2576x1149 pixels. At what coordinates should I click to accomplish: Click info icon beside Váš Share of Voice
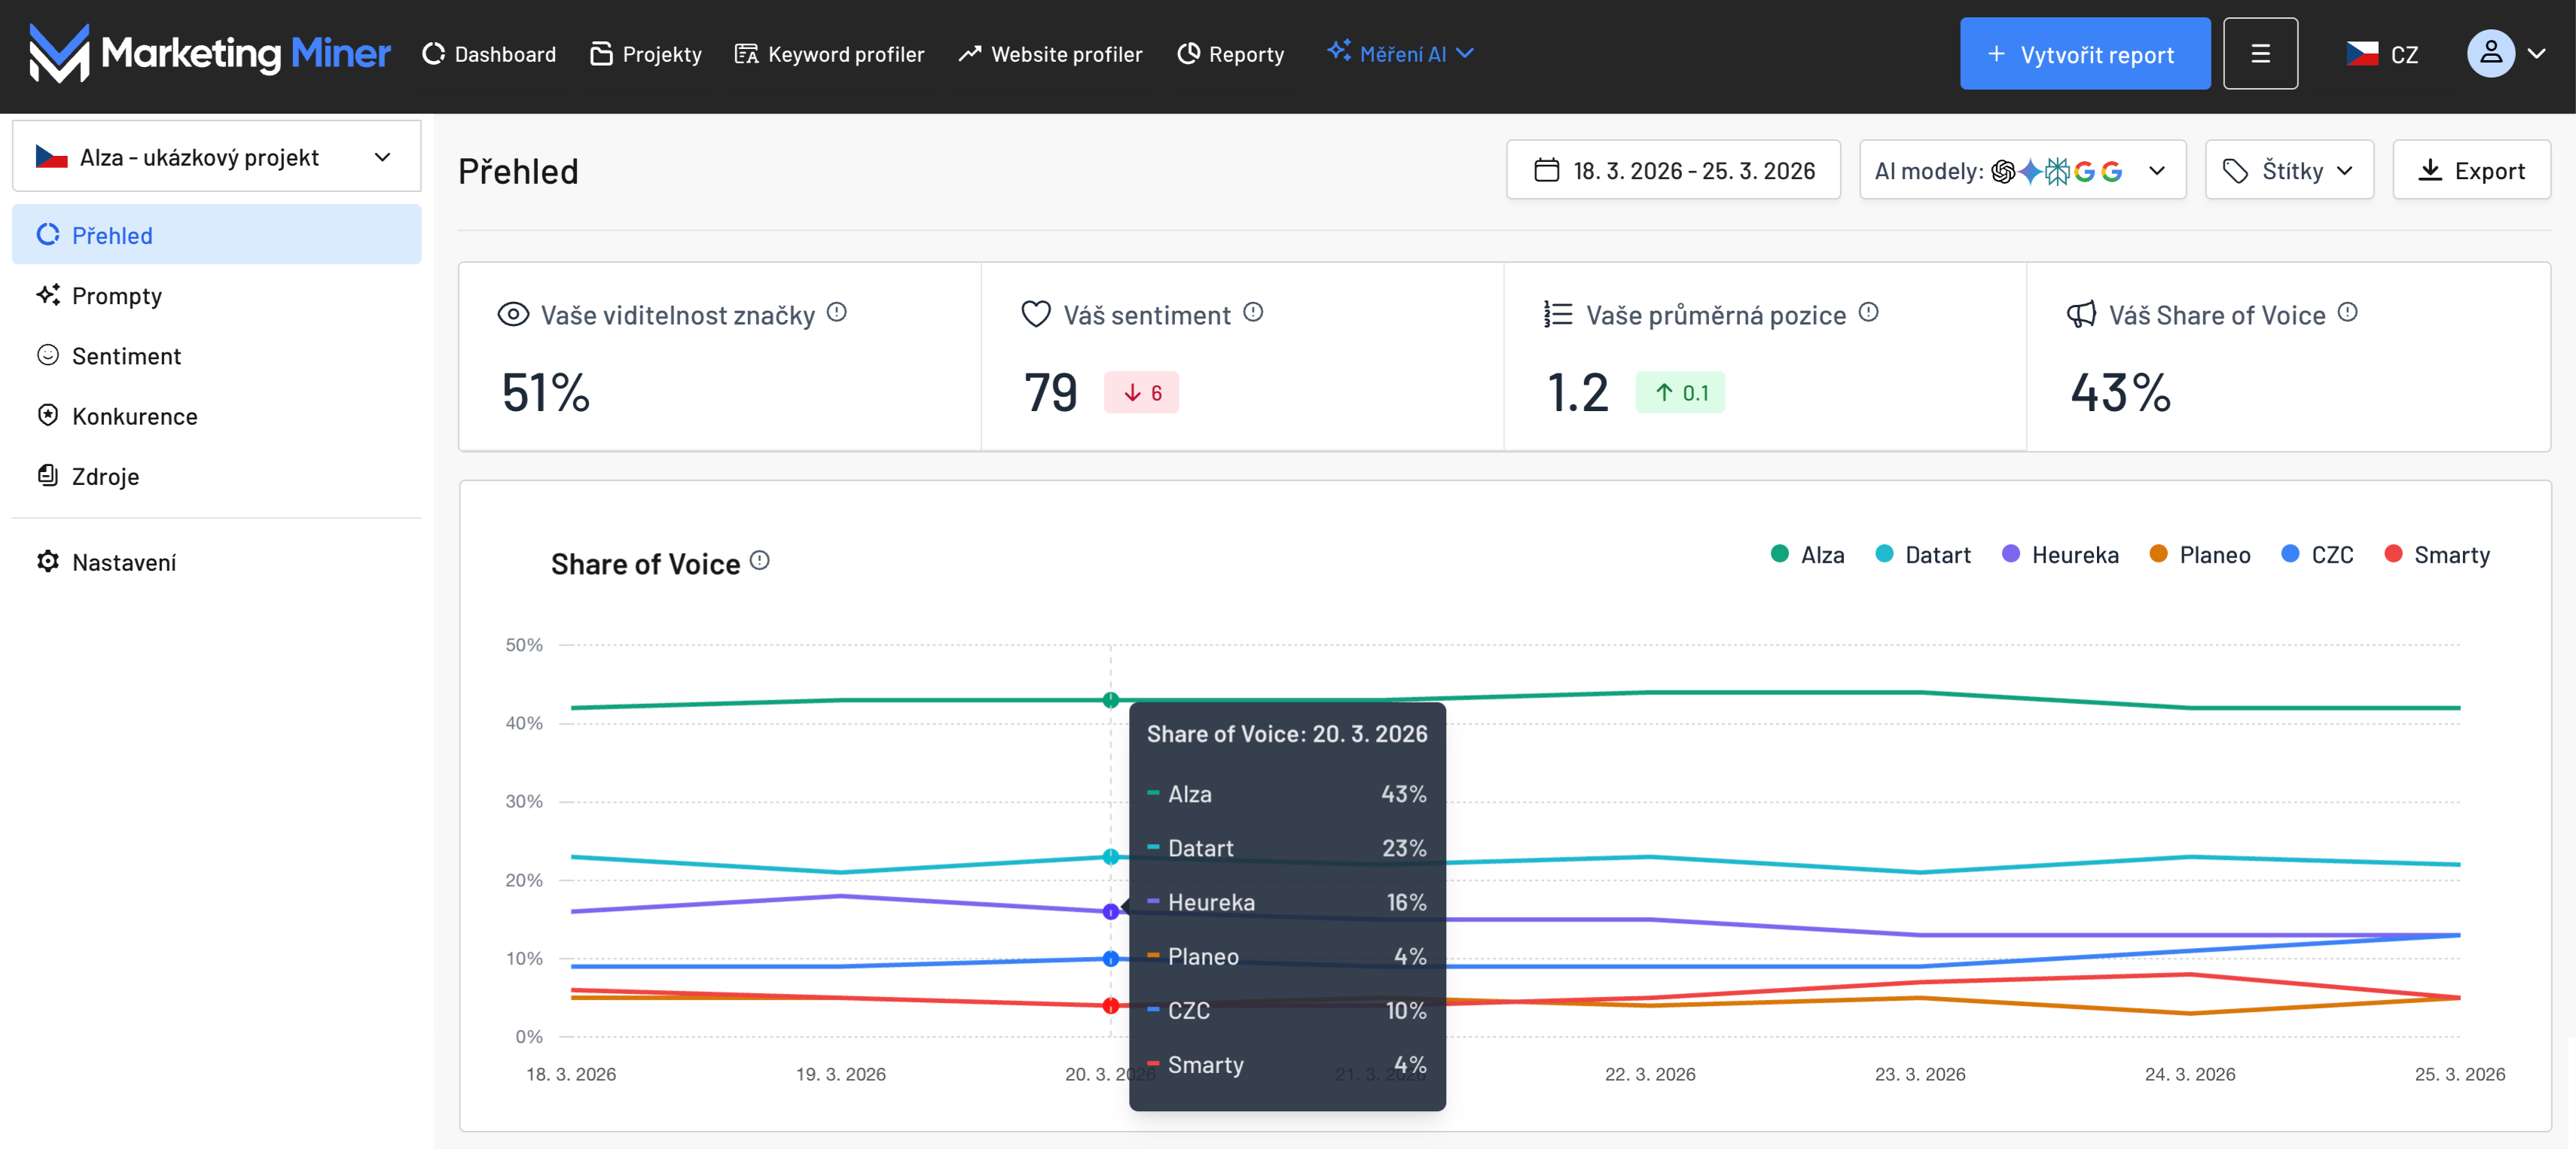tap(2347, 313)
